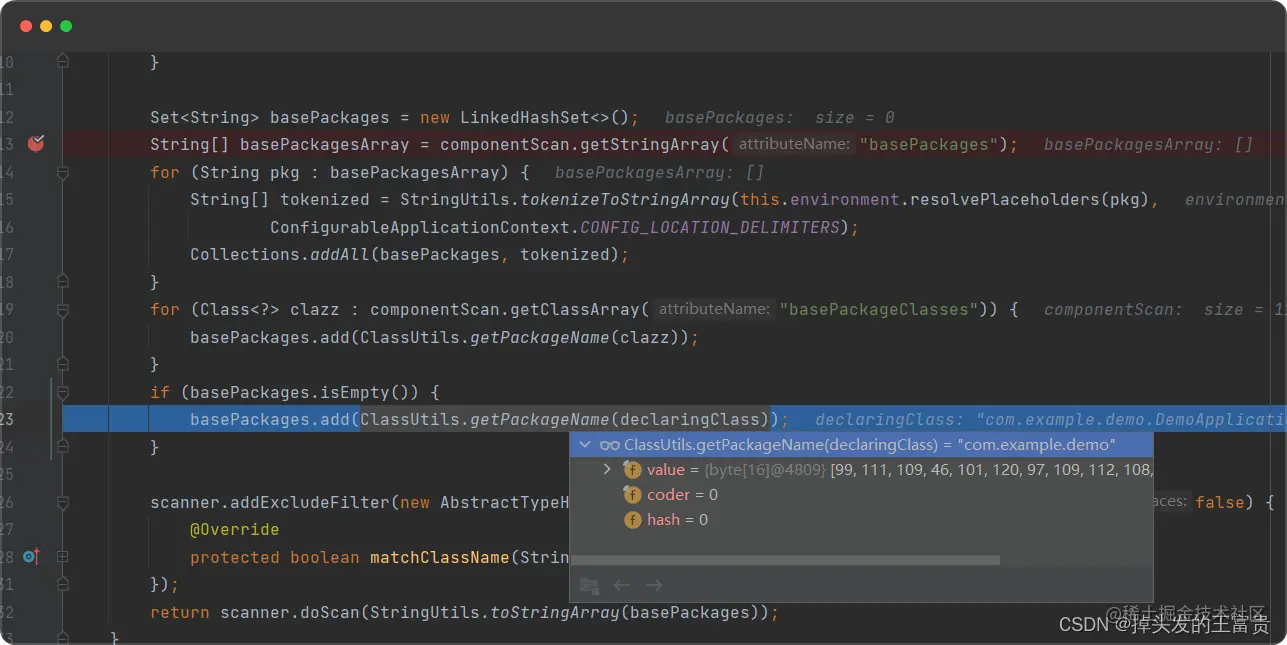Image resolution: width=1287 pixels, height=645 pixels.
Task: Click the yellow minimize window button
Action: click(46, 26)
